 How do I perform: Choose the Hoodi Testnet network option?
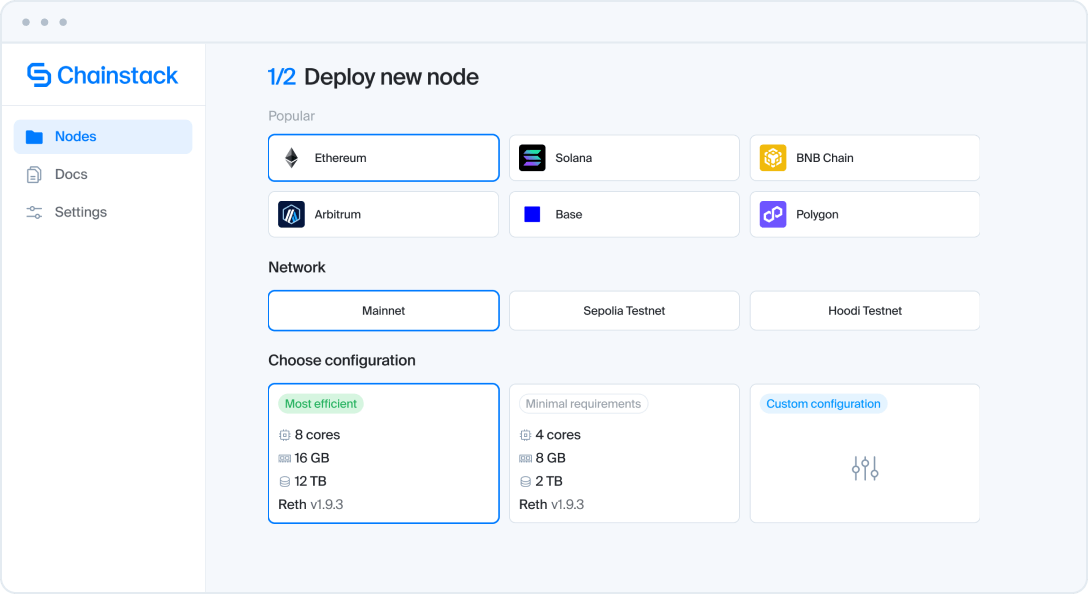(x=865, y=311)
